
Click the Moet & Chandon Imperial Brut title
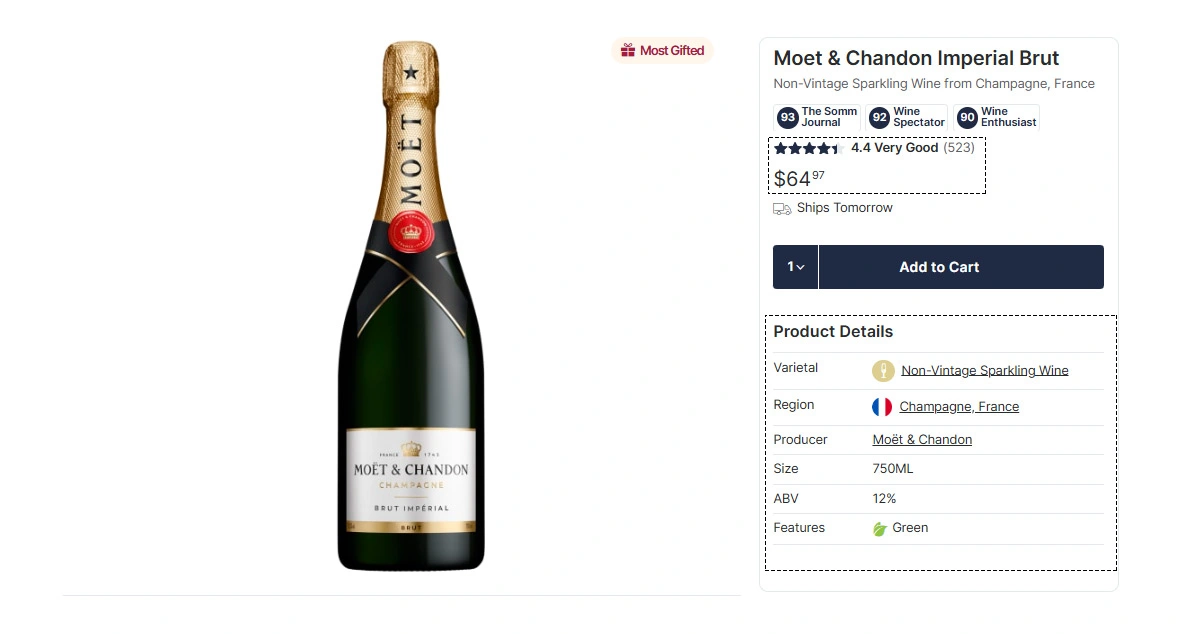(916, 59)
